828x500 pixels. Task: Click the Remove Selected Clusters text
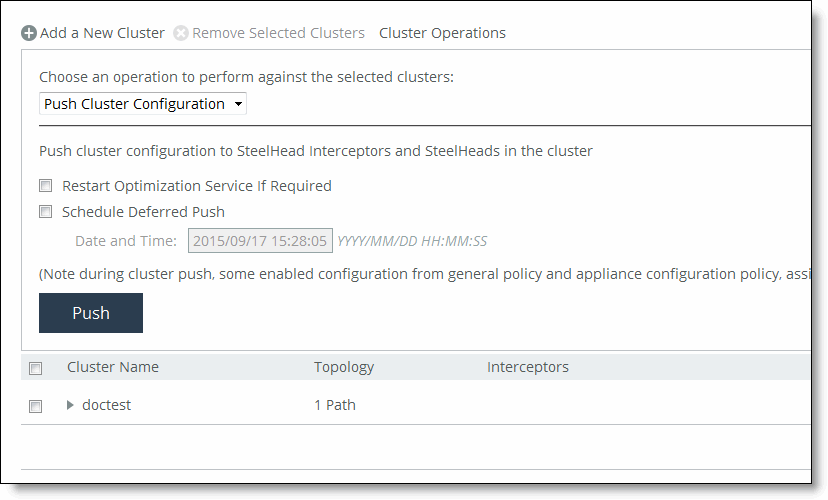(278, 33)
